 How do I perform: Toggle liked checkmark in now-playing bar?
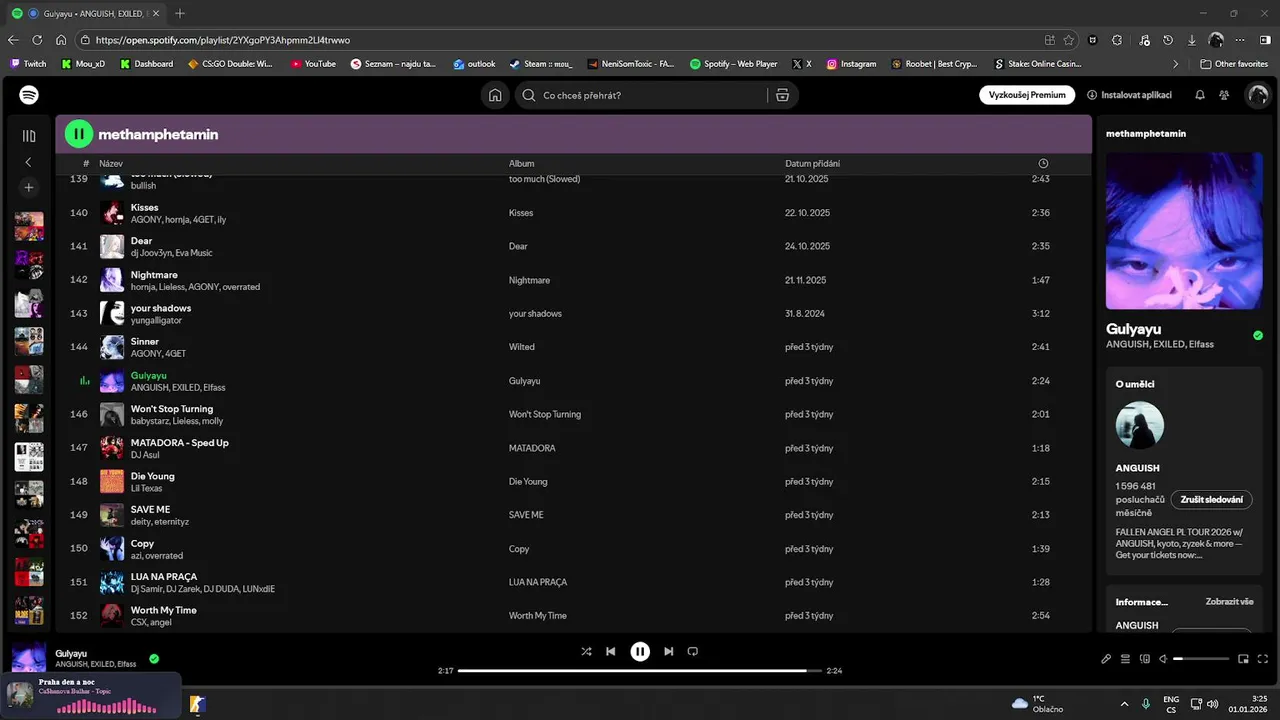[x=154, y=659]
